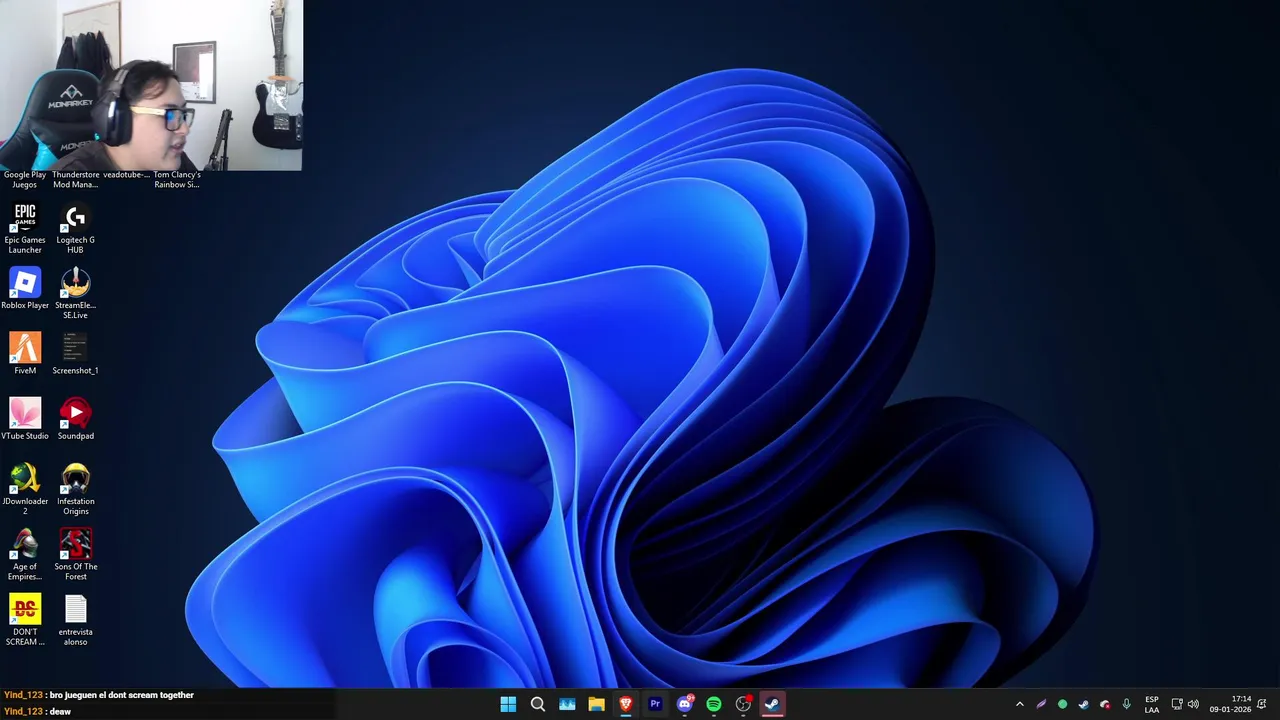This screenshot has height=720, width=1280.
Task: Show hidden system tray icons
Action: point(1019,704)
